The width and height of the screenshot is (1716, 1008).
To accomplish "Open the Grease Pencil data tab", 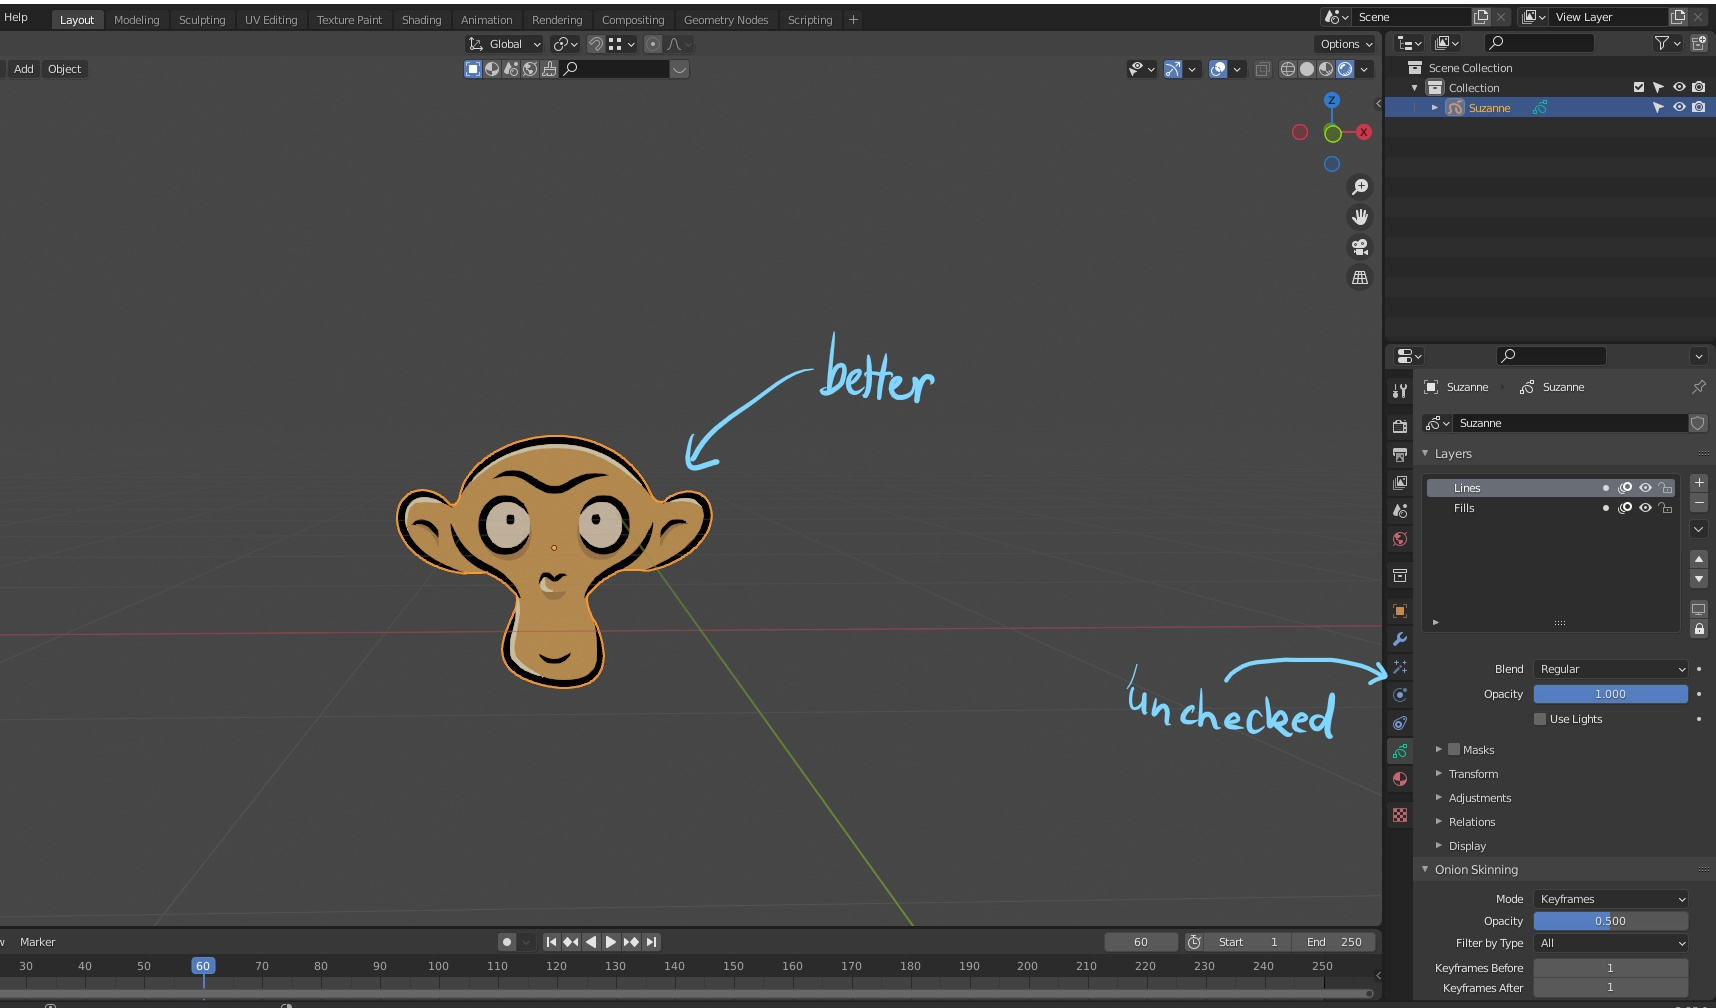I will (x=1400, y=751).
